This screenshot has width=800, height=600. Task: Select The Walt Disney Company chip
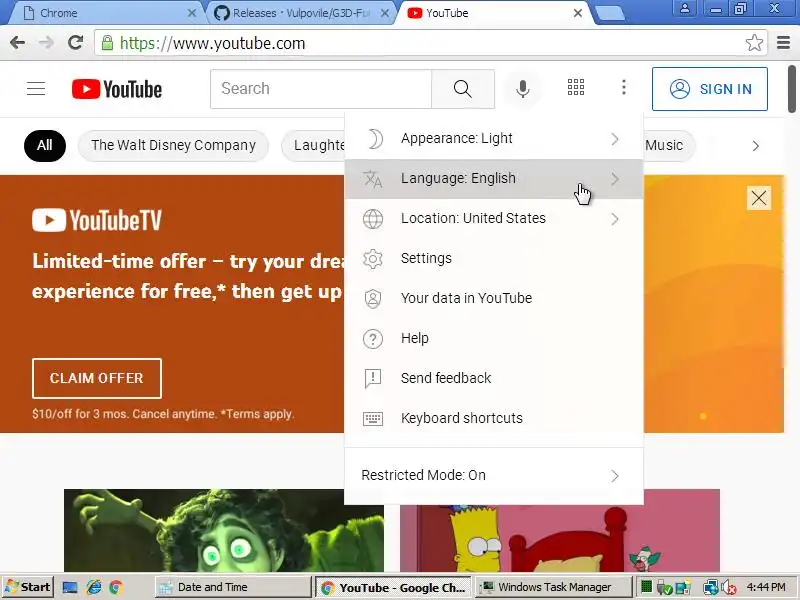[x=173, y=145]
